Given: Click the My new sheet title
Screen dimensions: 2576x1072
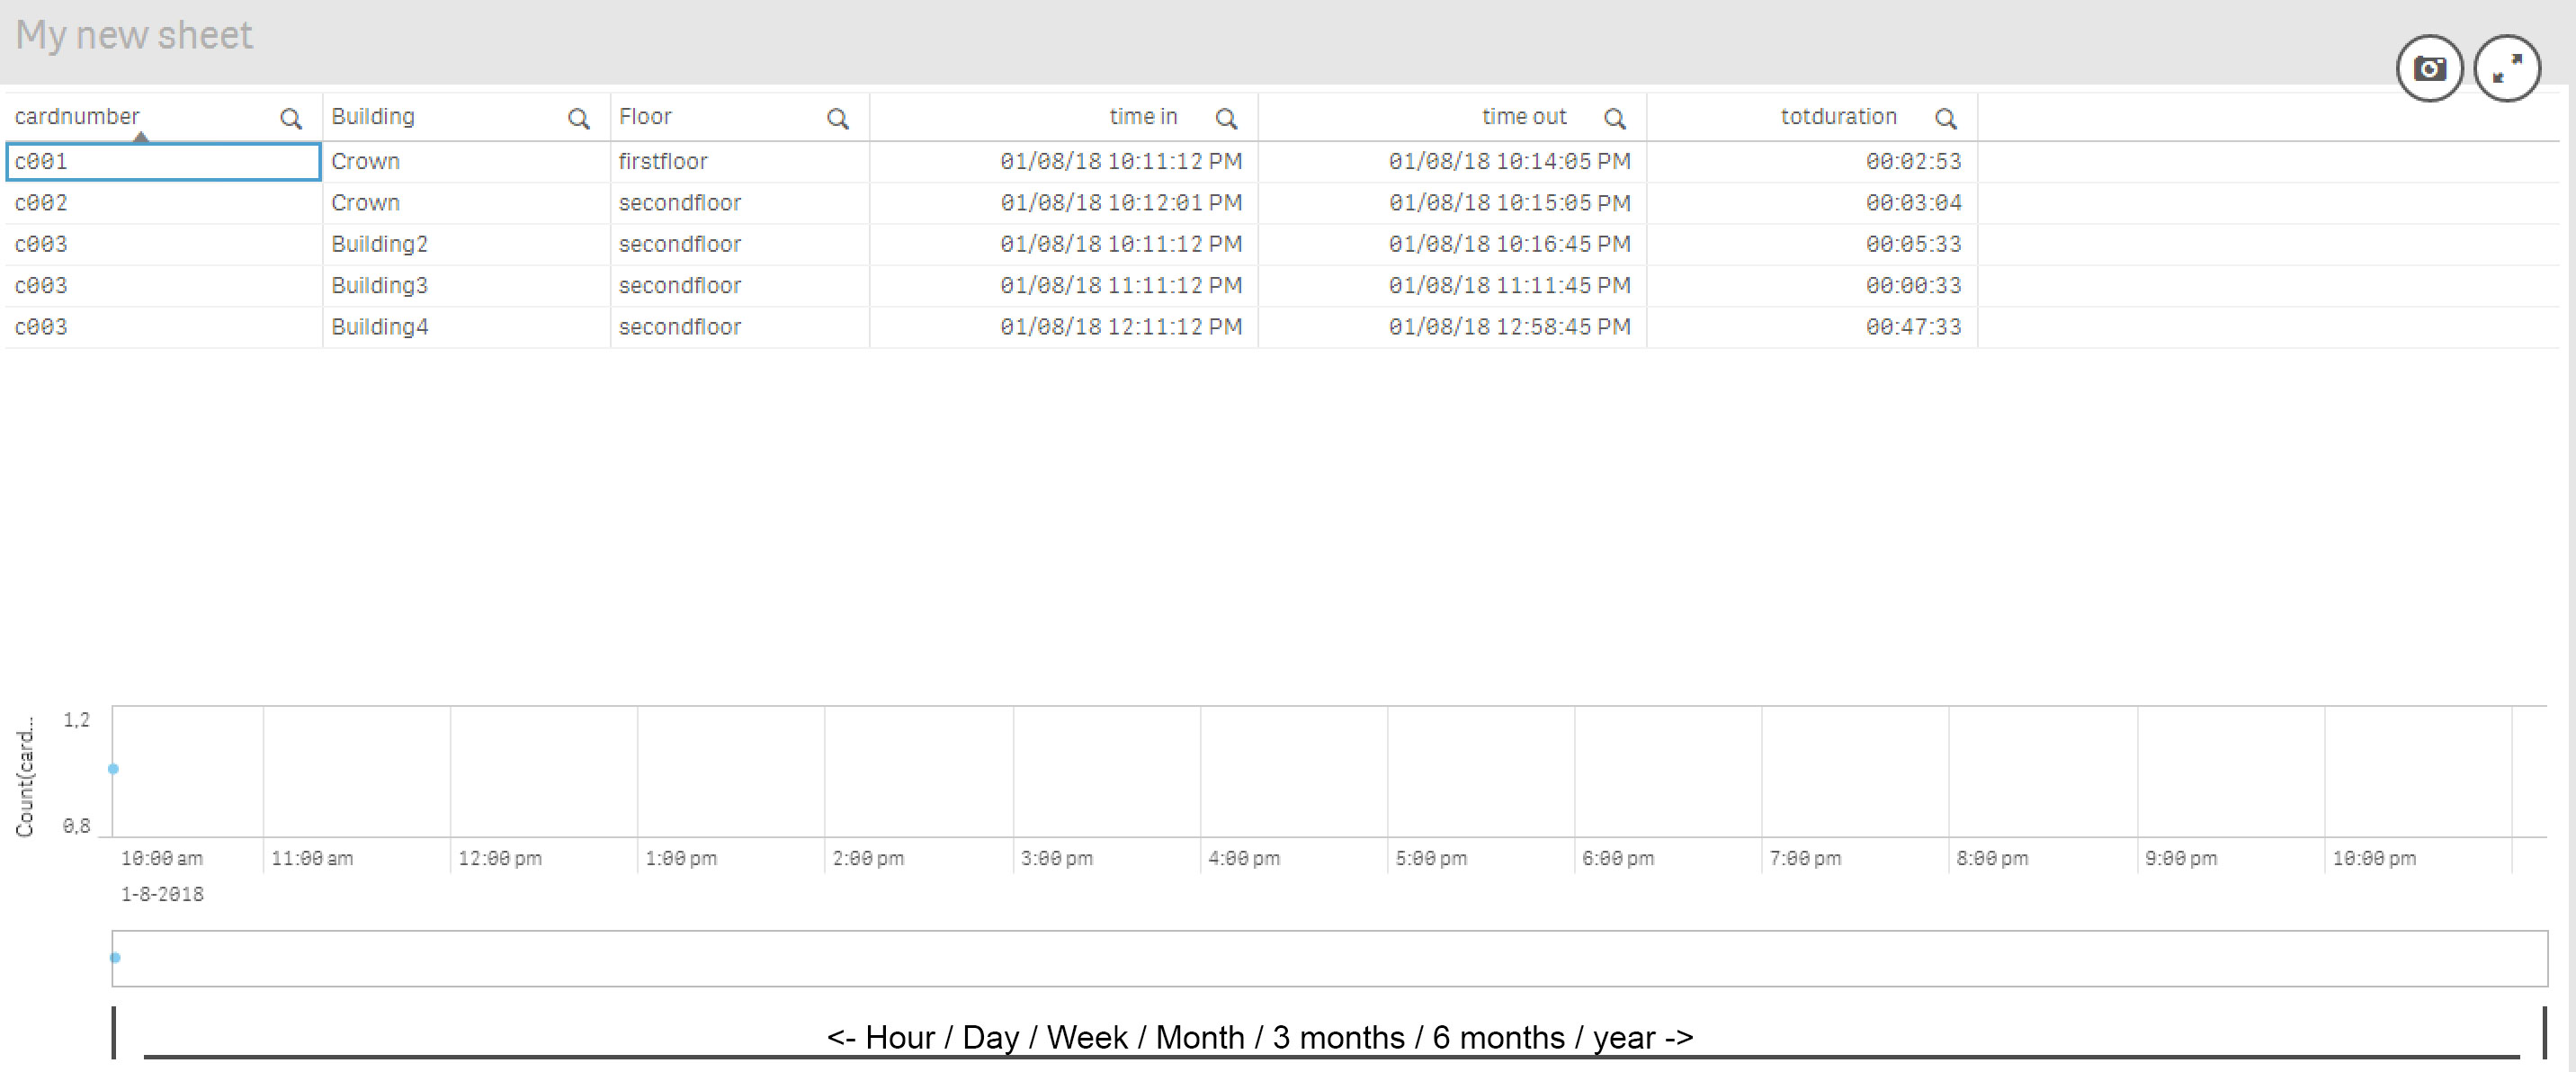Looking at the screenshot, I should (x=134, y=36).
